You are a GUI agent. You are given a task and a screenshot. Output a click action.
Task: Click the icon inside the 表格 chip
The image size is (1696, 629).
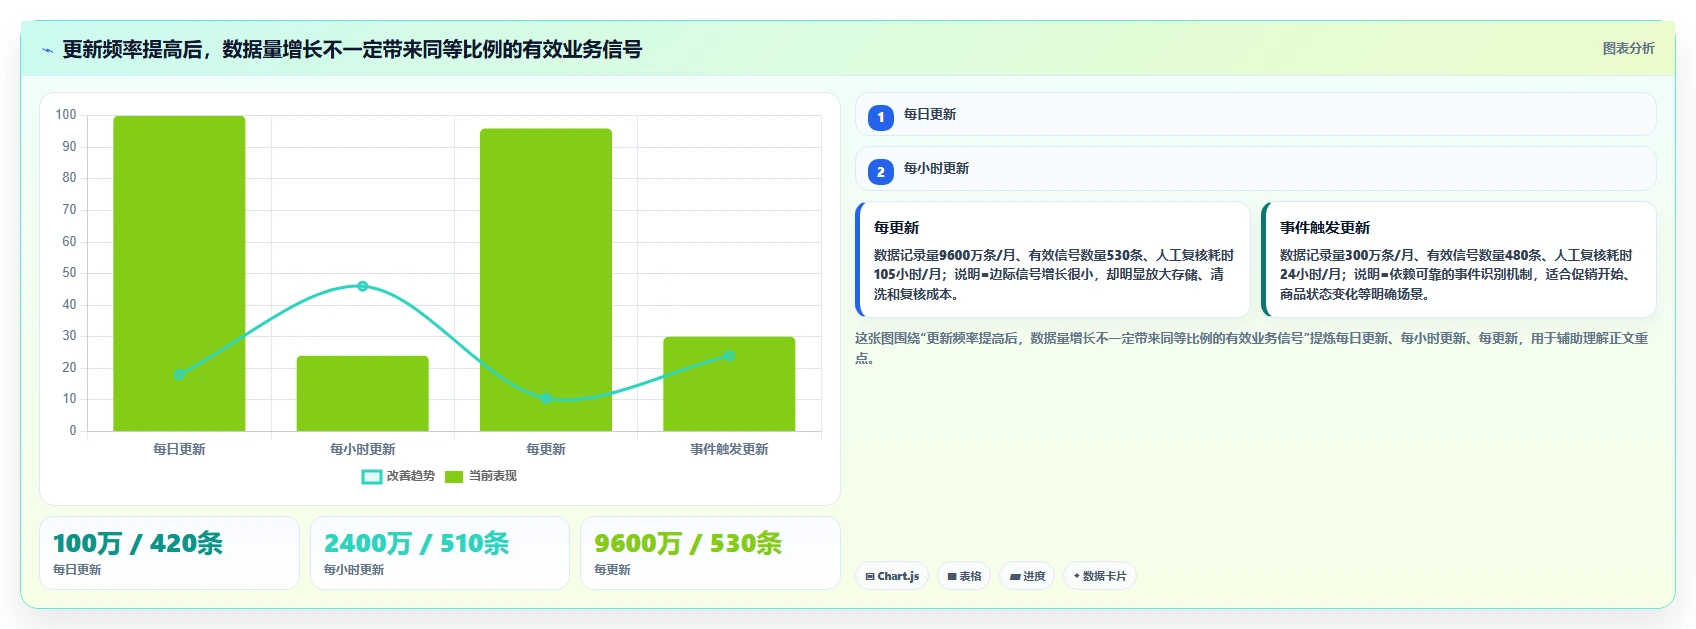pyautogui.click(x=952, y=577)
